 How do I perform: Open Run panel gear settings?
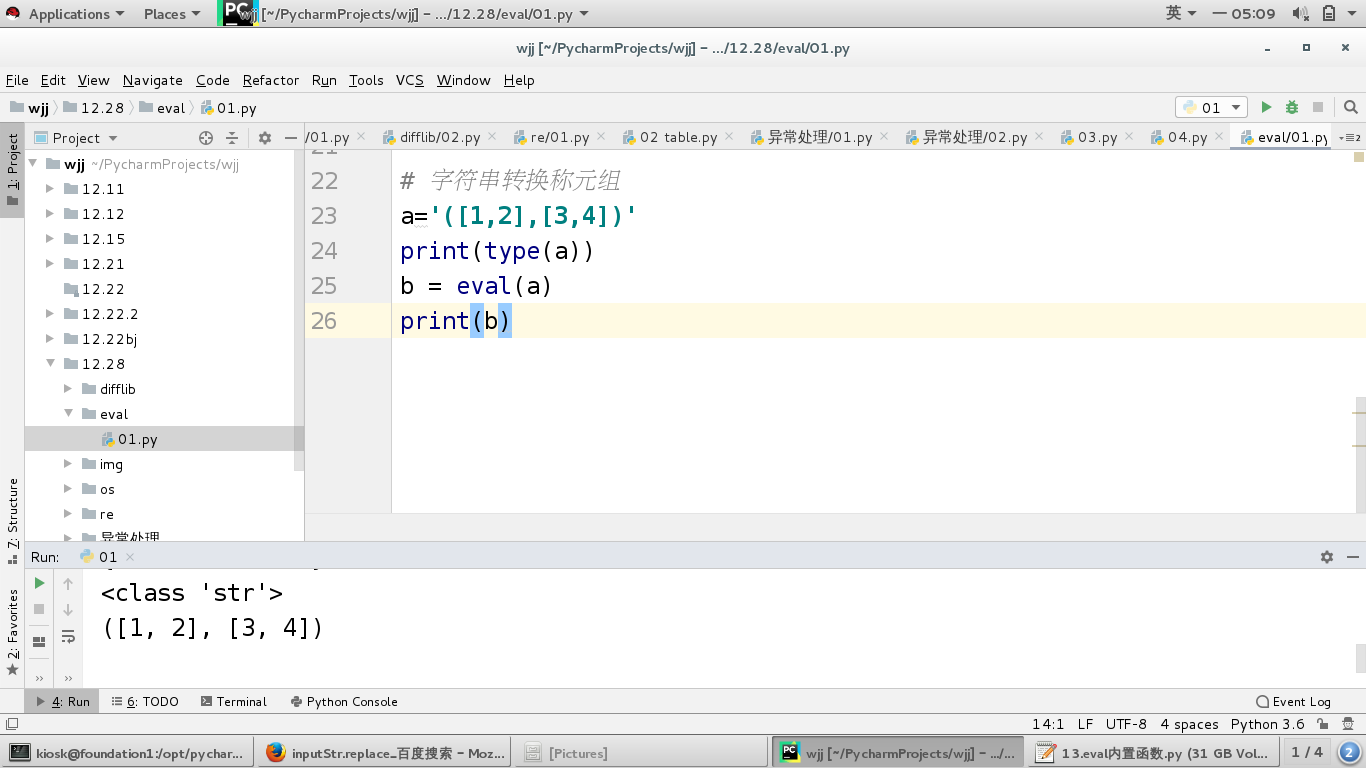(1327, 557)
